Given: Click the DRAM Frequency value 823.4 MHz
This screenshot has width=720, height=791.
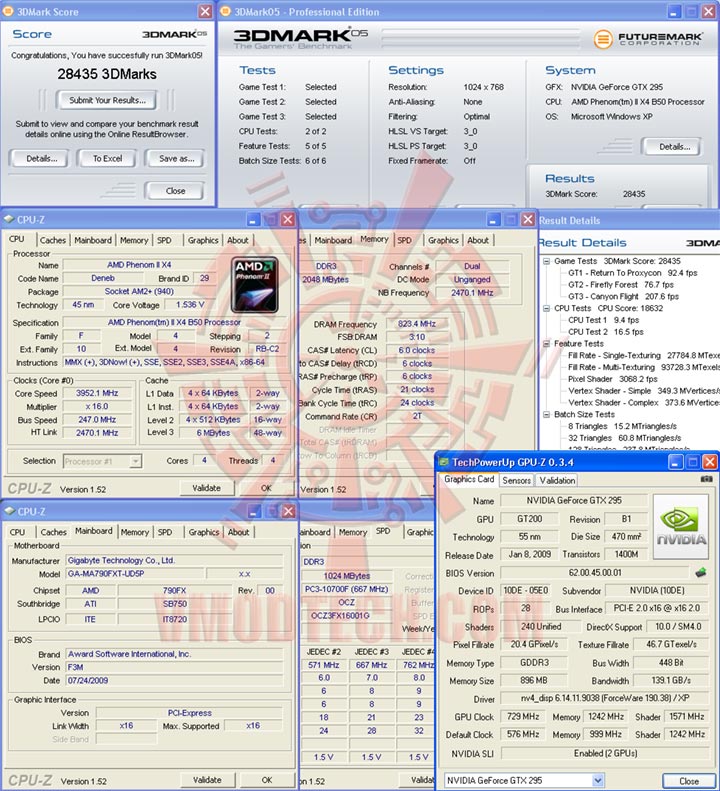Looking at the screenshot, I should [x=416, y=324].
